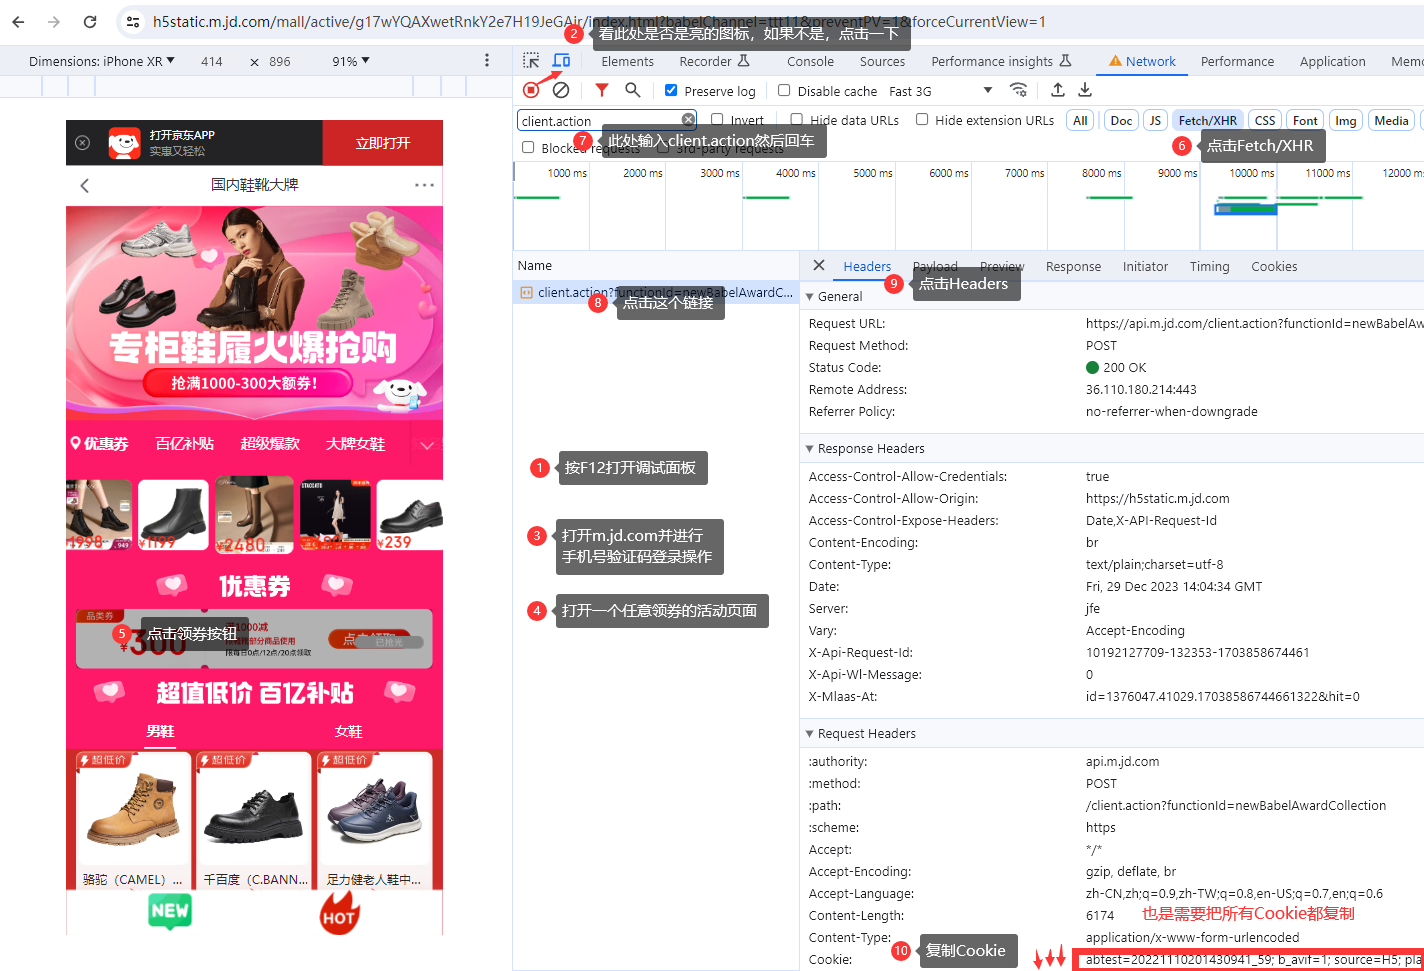The height and width of the screenshot is (971, 1424).
Task: Check Hide data URLs
Action: [x=796, y=120]
